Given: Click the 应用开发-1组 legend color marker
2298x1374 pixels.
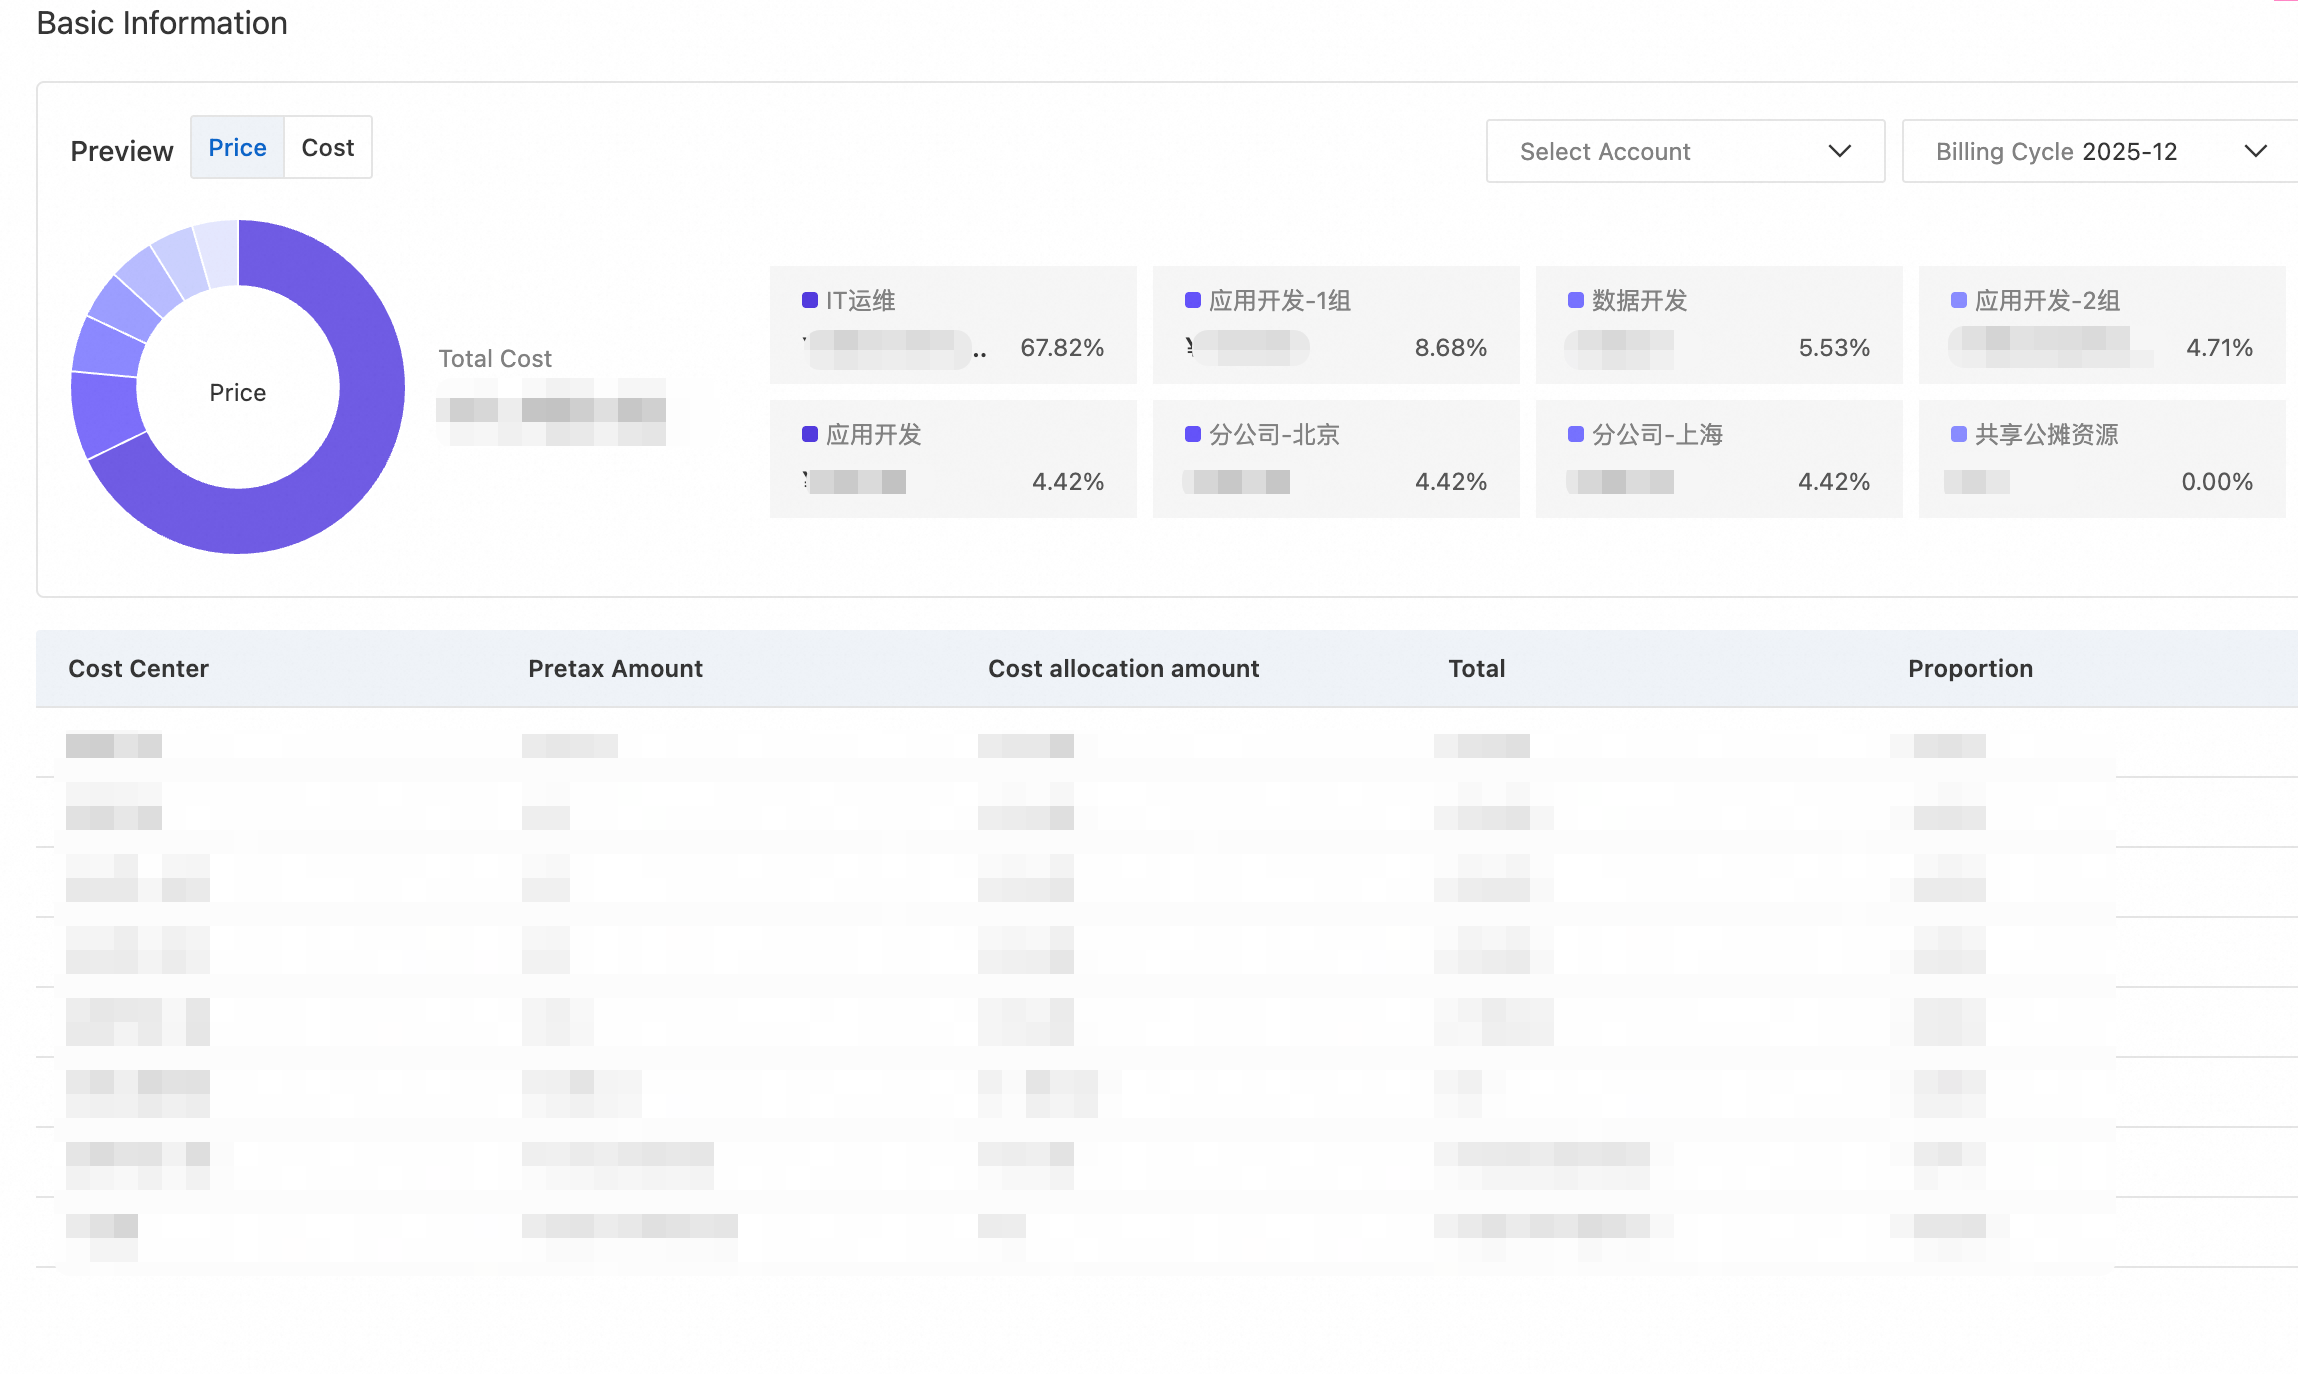Looking at the screenshot, I should 1192,300.
